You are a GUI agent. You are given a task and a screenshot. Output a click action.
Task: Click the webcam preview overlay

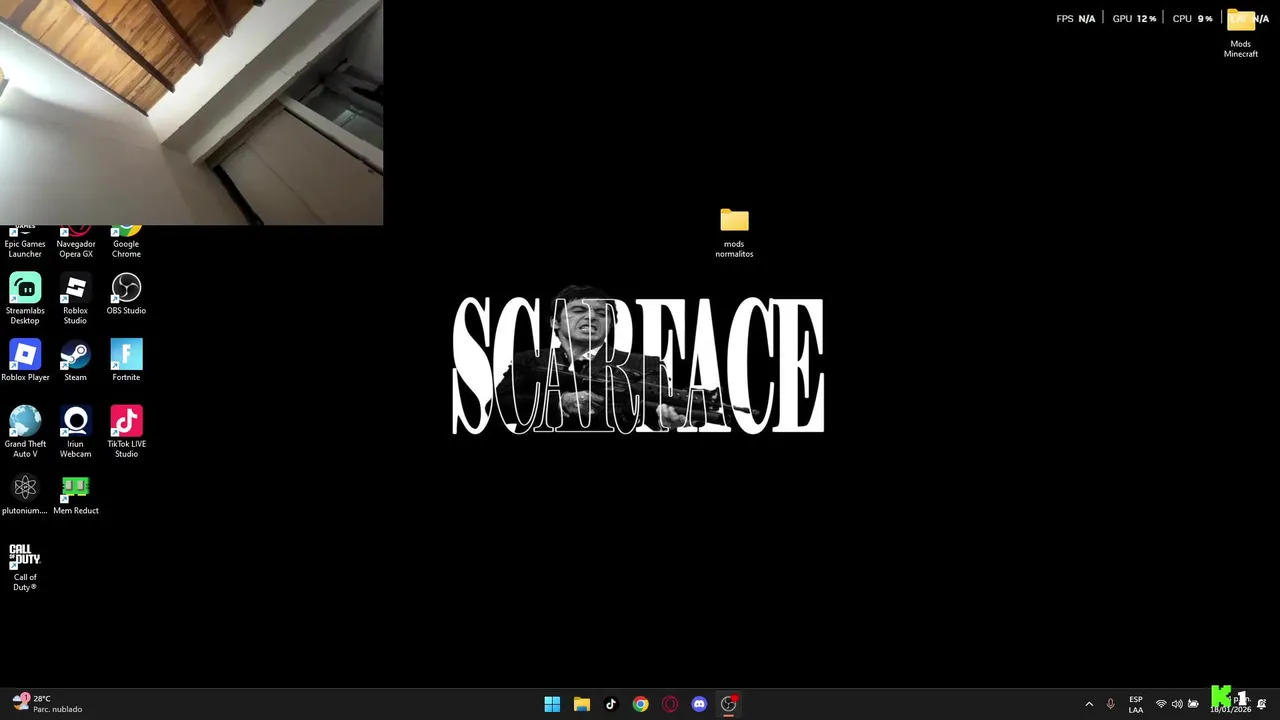[x=191, y=112]
